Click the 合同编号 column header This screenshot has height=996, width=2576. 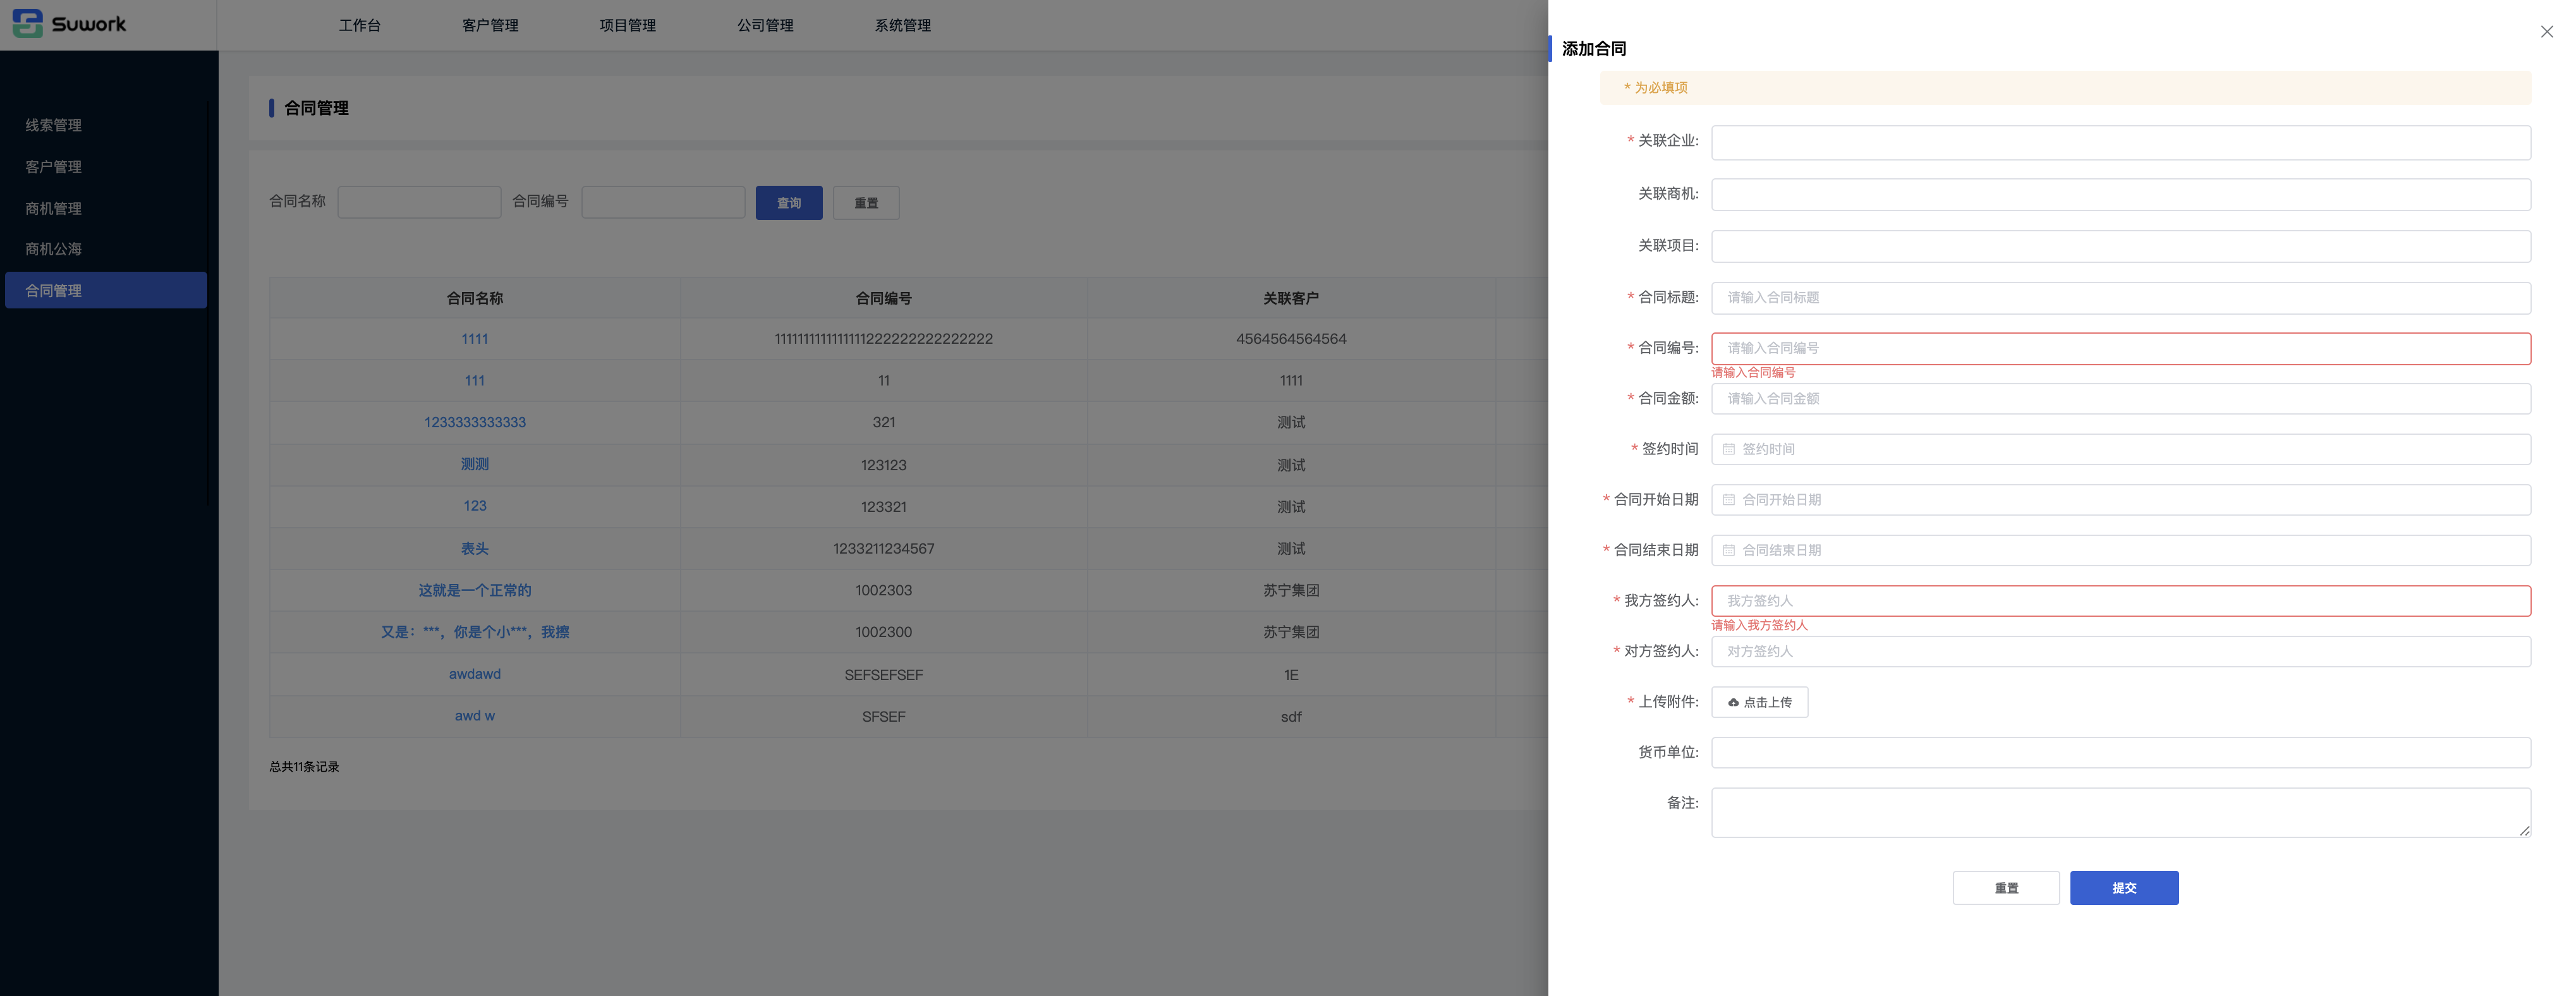(884, 298)
